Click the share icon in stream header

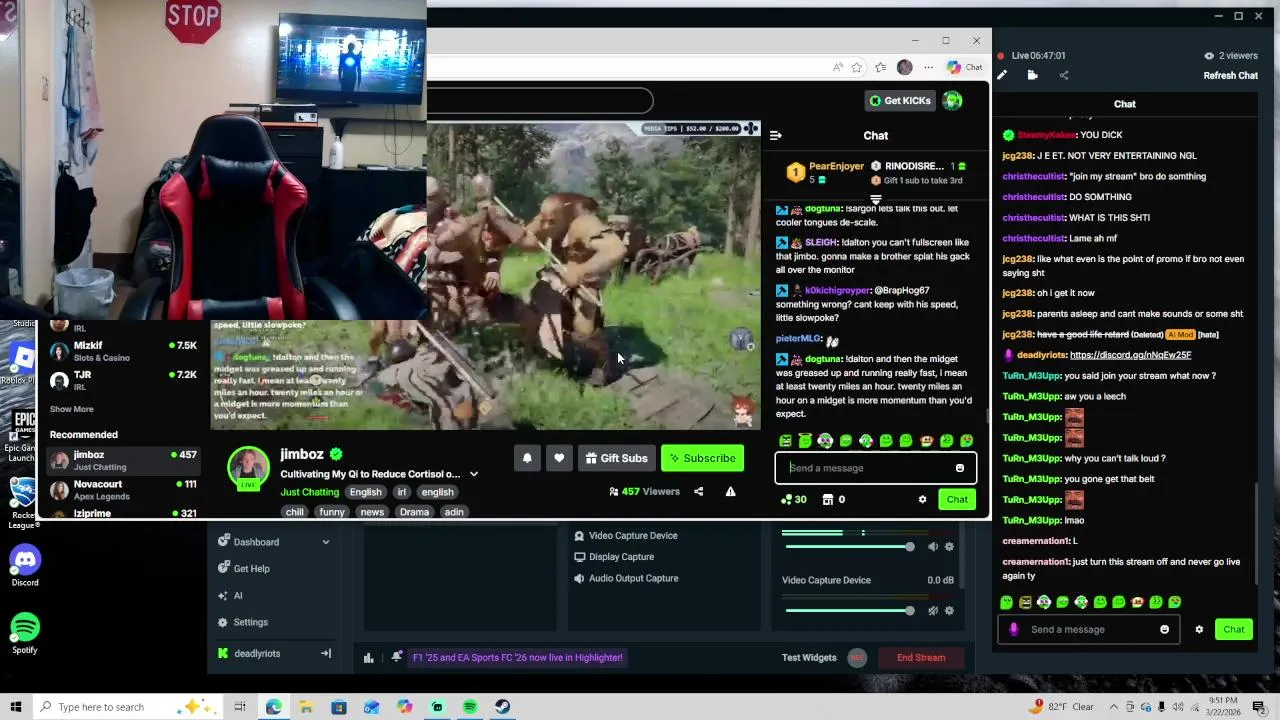tap(1064, 75)
